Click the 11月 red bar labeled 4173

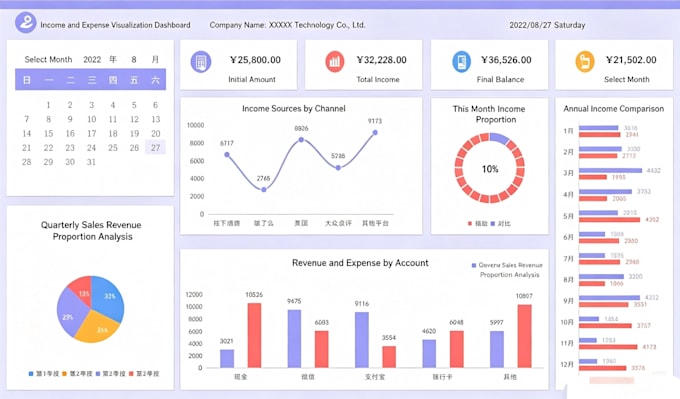[608, 347]
